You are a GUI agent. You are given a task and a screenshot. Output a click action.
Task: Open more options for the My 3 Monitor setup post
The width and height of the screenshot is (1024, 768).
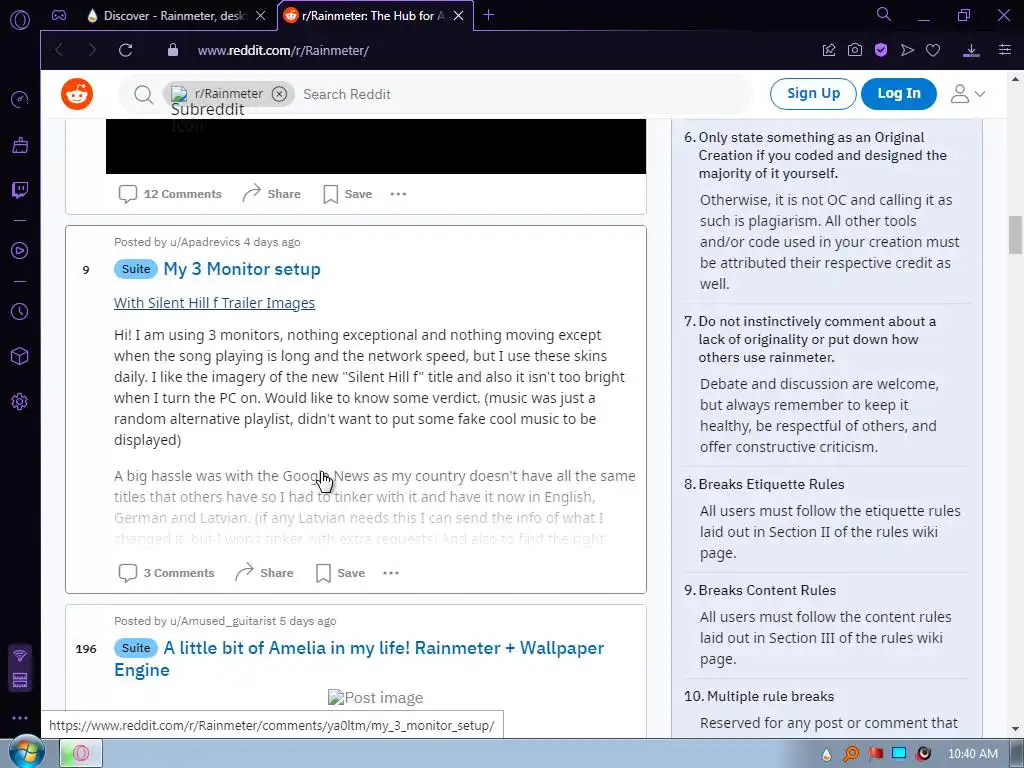pos(391,573)
